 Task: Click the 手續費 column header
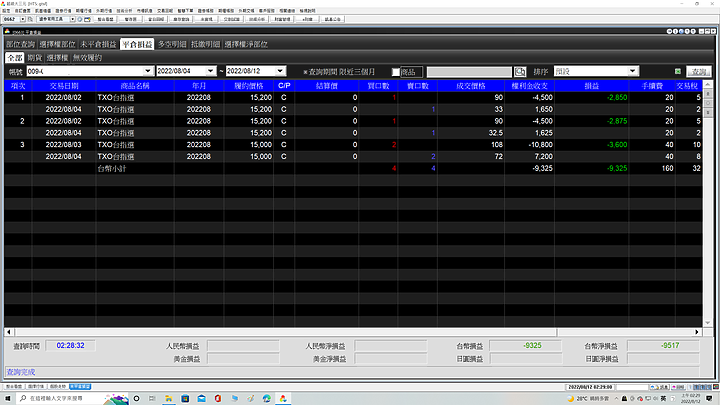click(652, 86)
